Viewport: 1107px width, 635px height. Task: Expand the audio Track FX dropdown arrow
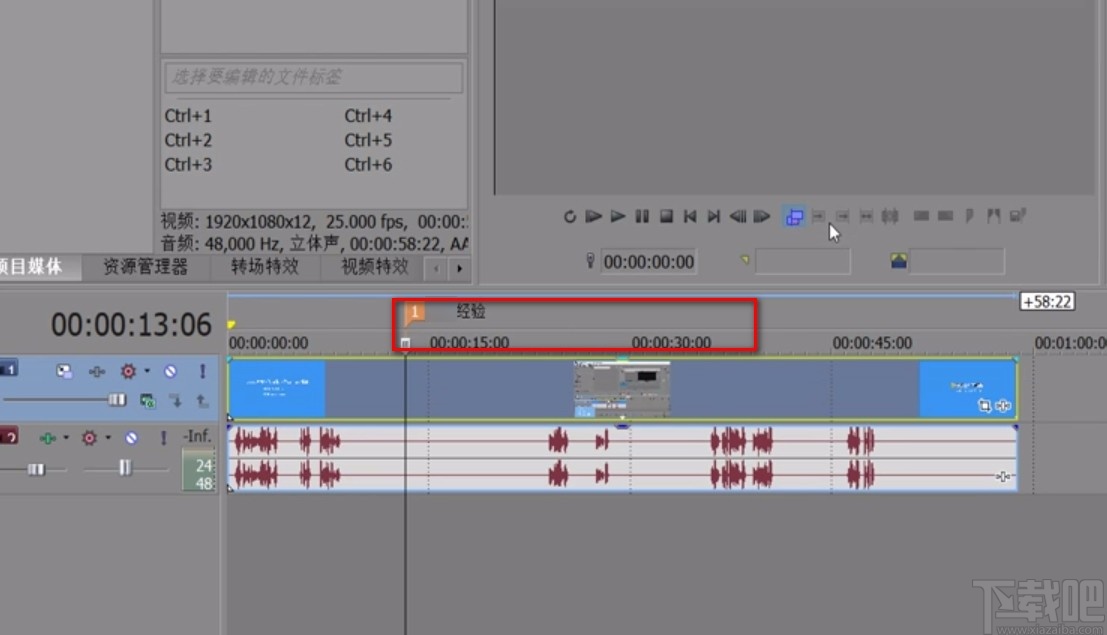(x=66, y=438)
